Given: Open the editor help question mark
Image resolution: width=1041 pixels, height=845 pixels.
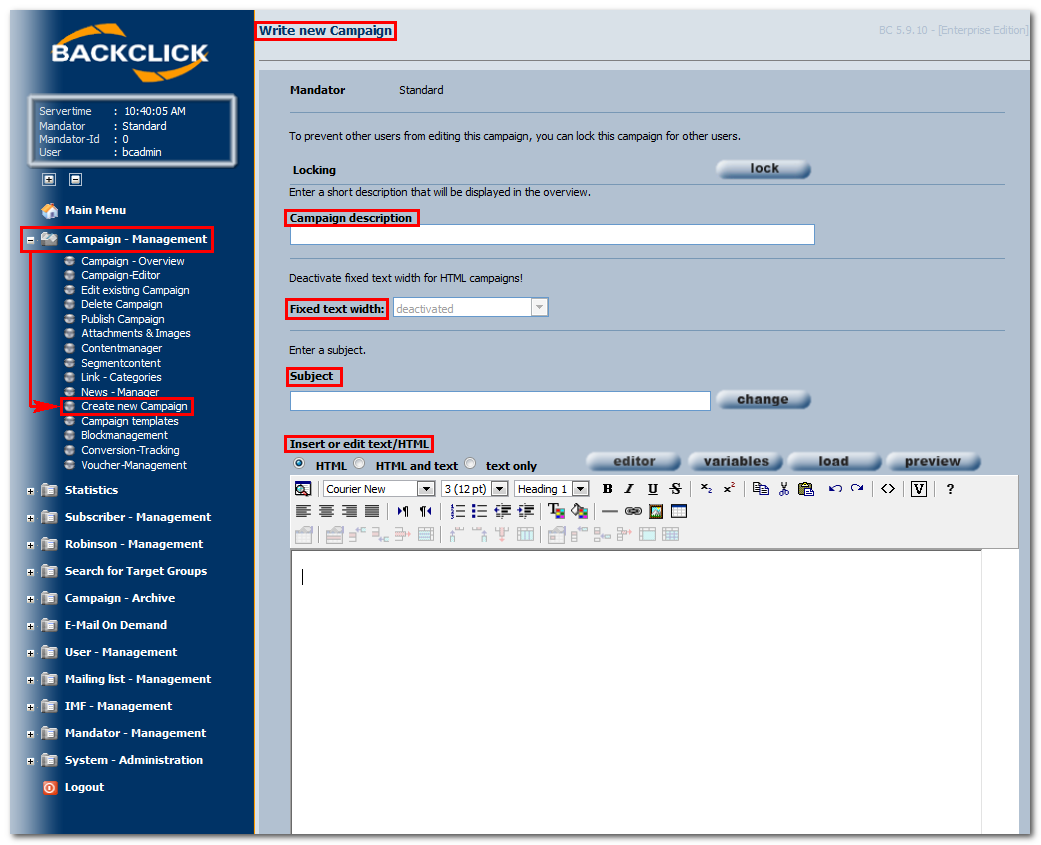Looking at the screenshot, I should pyautogui.click(x=950, y=489).
